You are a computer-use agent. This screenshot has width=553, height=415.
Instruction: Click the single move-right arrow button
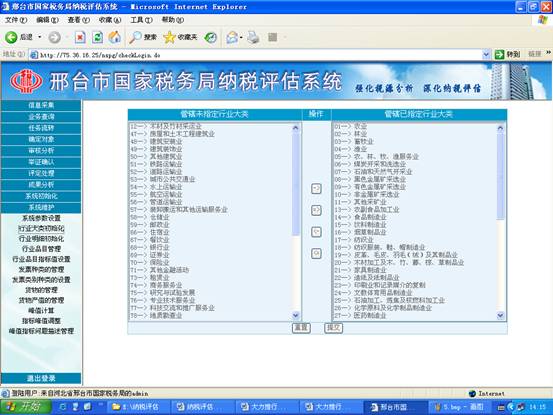pos(316,189)
